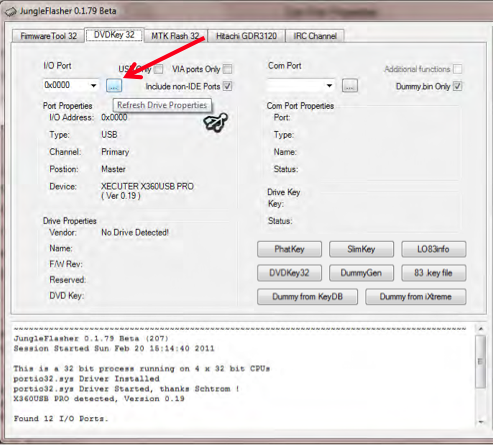Image resolution: width=493 pixels, height=448 pixels.
Task: Click Dummy from iXtreme button
Action: [415, 297]
